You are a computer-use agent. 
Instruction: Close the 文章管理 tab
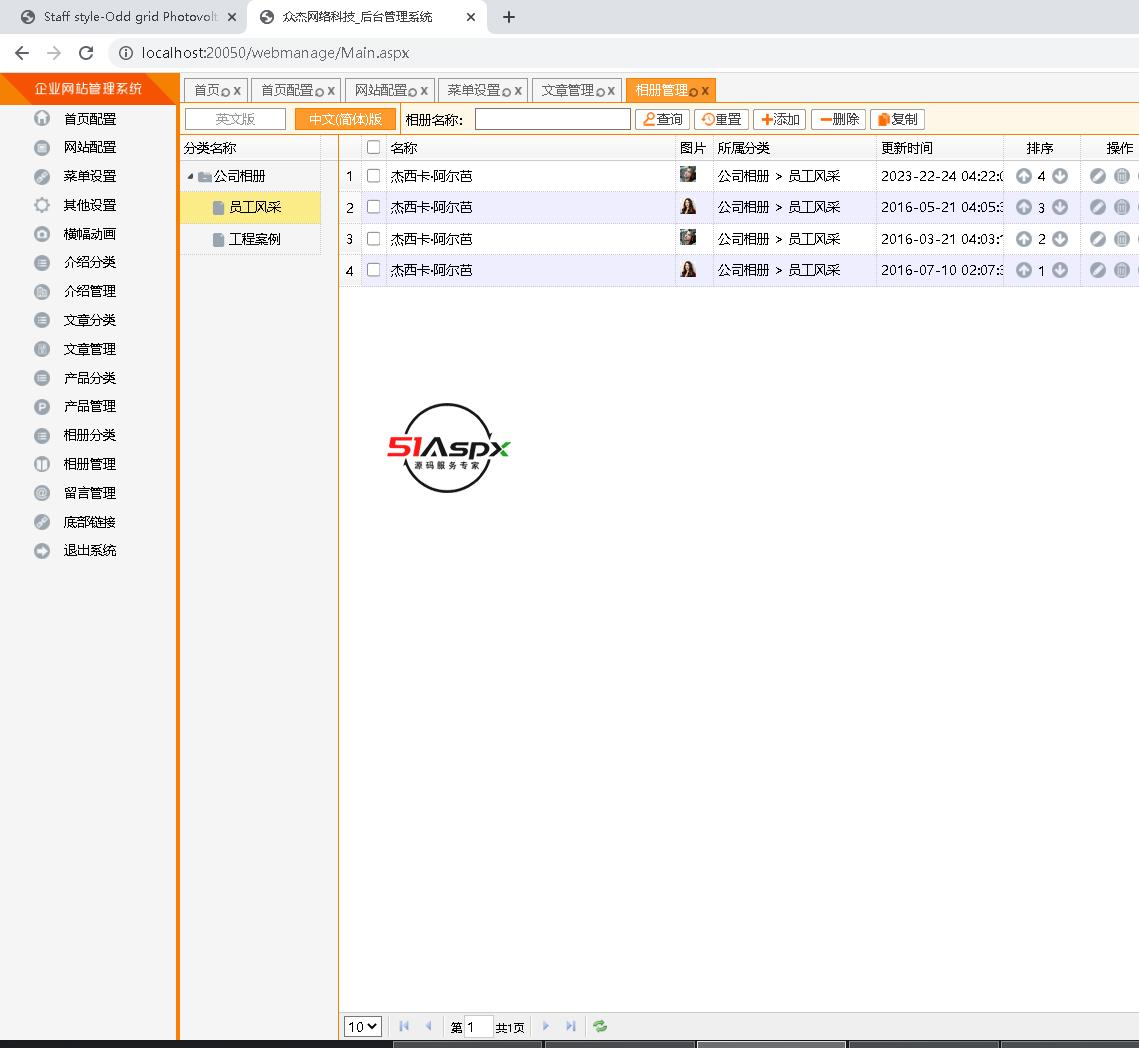pos(611,91)
